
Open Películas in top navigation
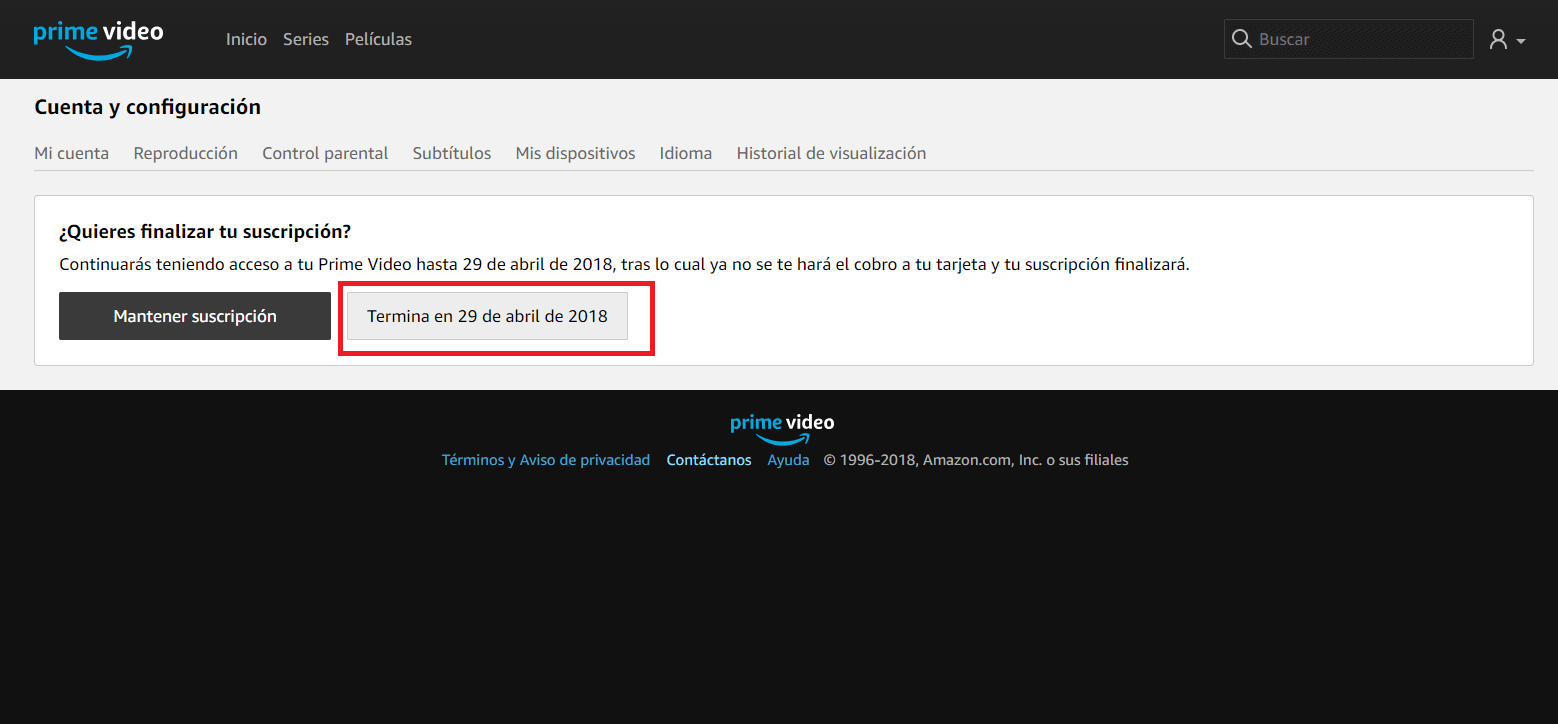(378, 39)
